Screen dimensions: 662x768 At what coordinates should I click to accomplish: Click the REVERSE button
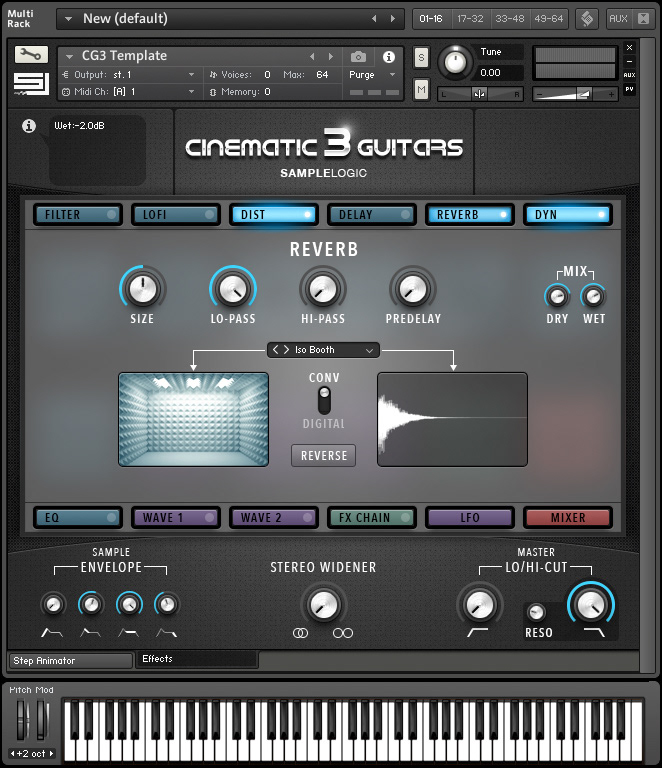(x=324, y=456)
